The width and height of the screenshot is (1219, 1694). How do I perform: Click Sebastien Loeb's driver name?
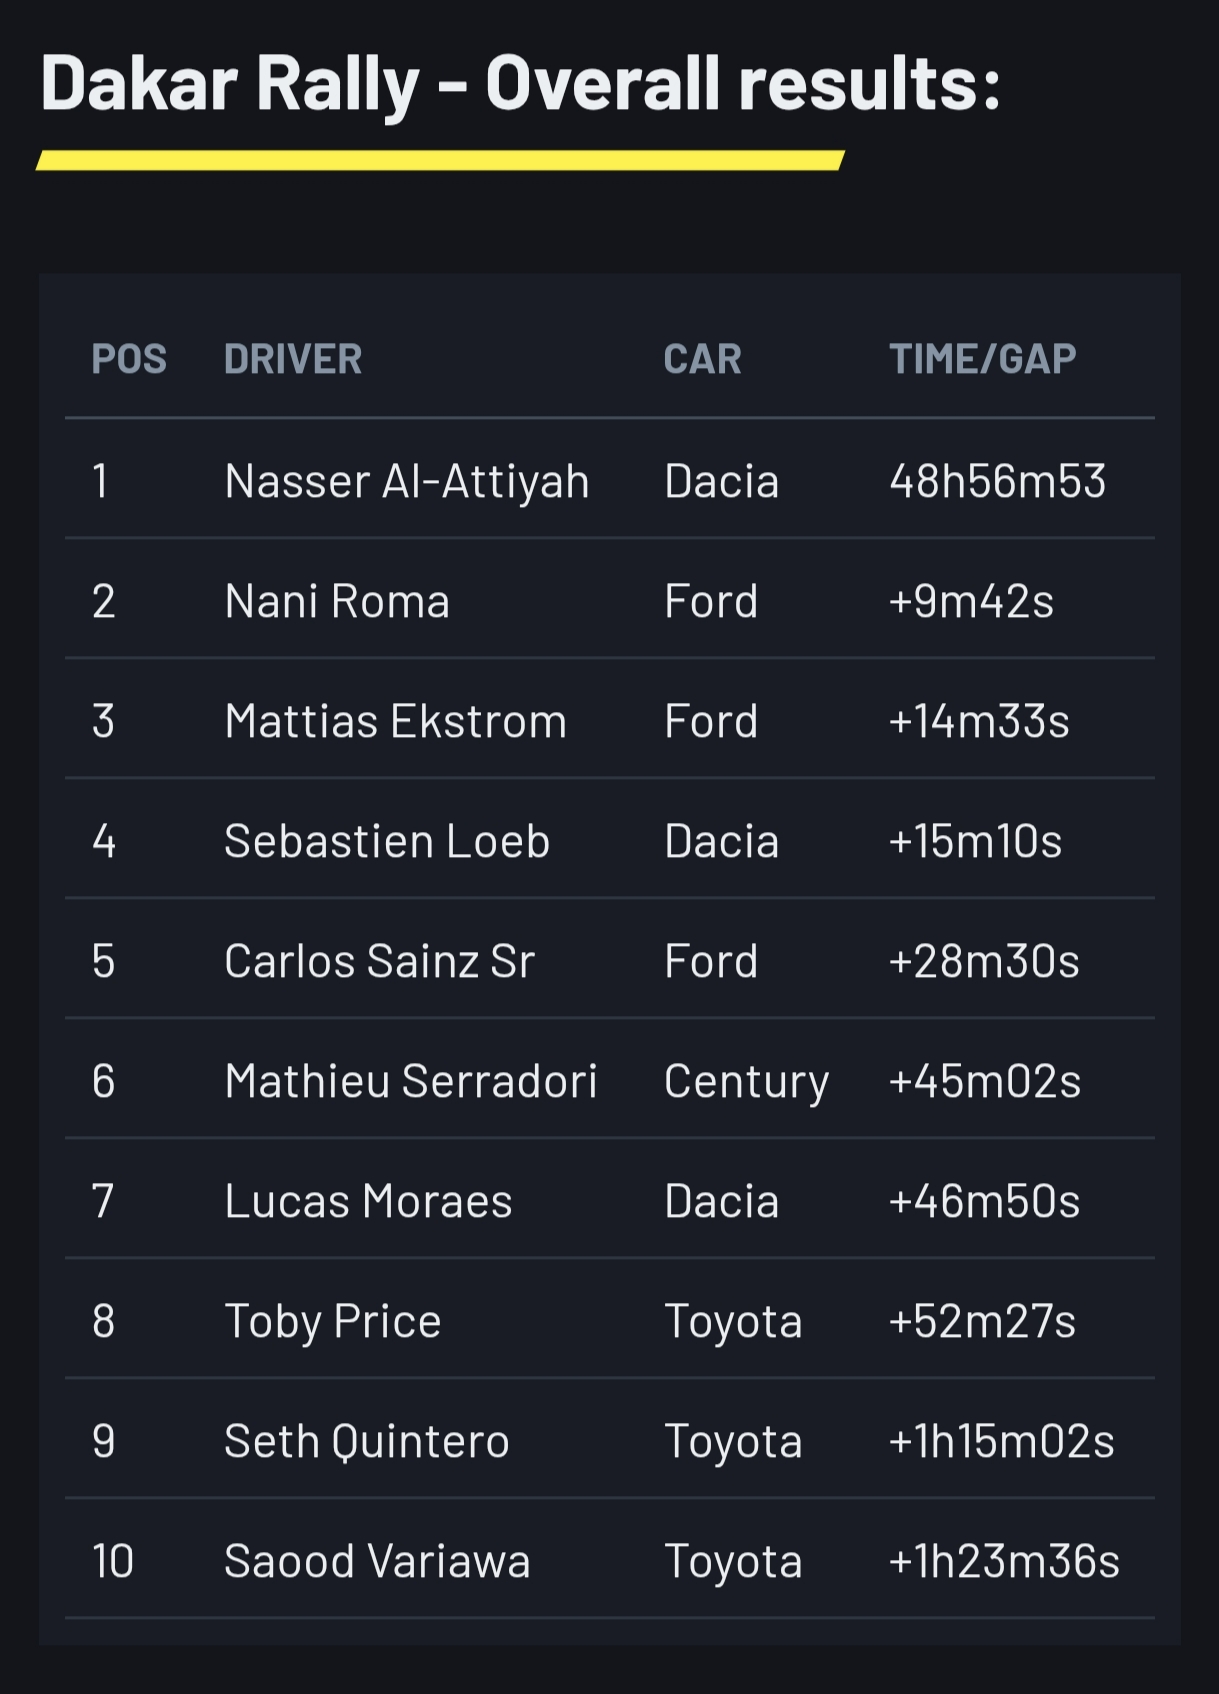[387, 841]
